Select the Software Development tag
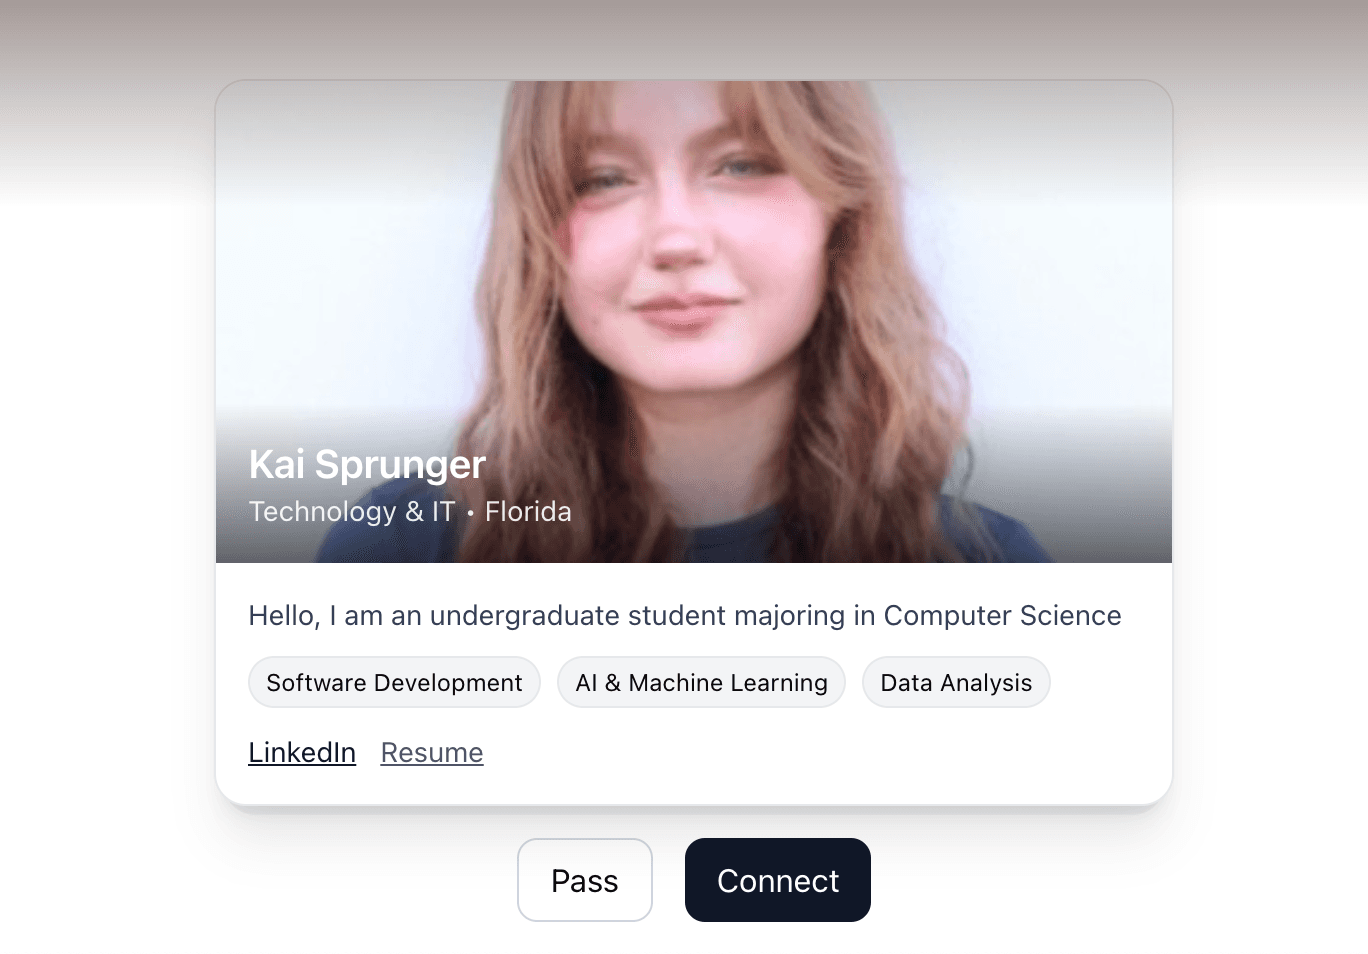The image size is (1368, 954). click(x=394, y=683)
